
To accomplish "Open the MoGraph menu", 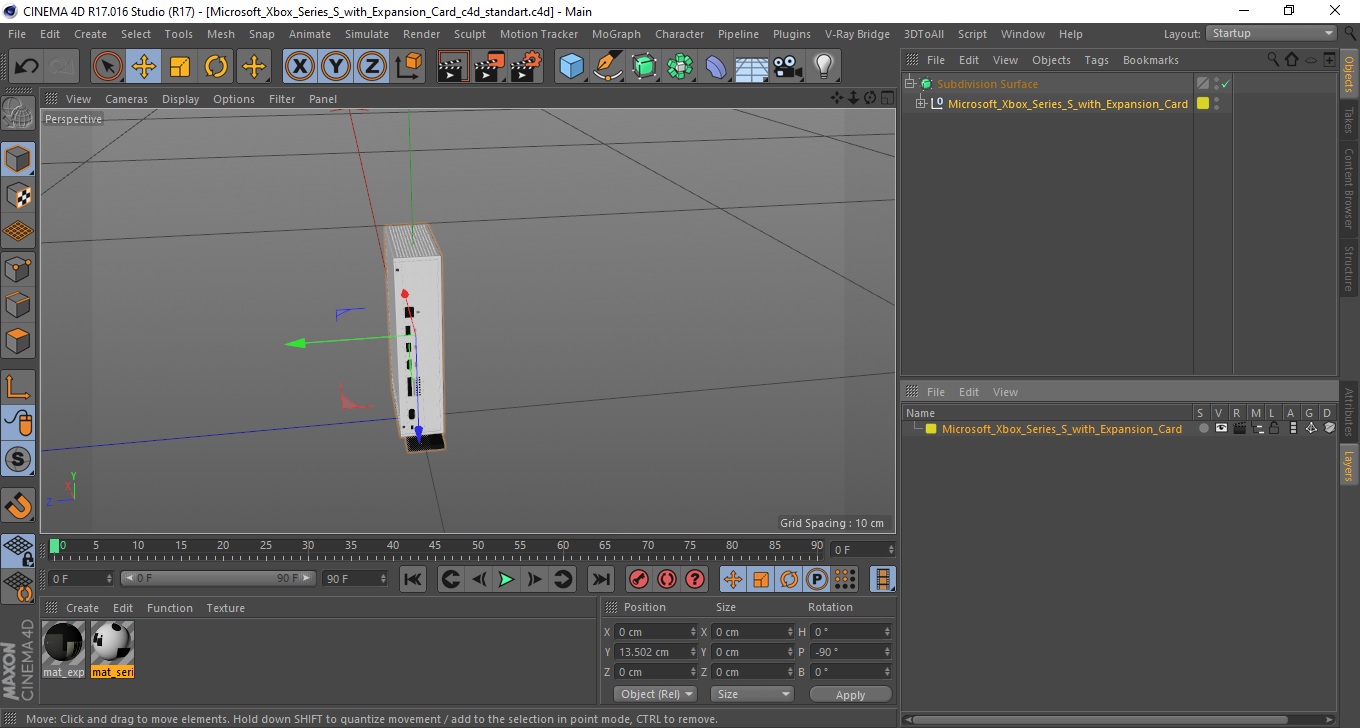I will tap(616, 34).
